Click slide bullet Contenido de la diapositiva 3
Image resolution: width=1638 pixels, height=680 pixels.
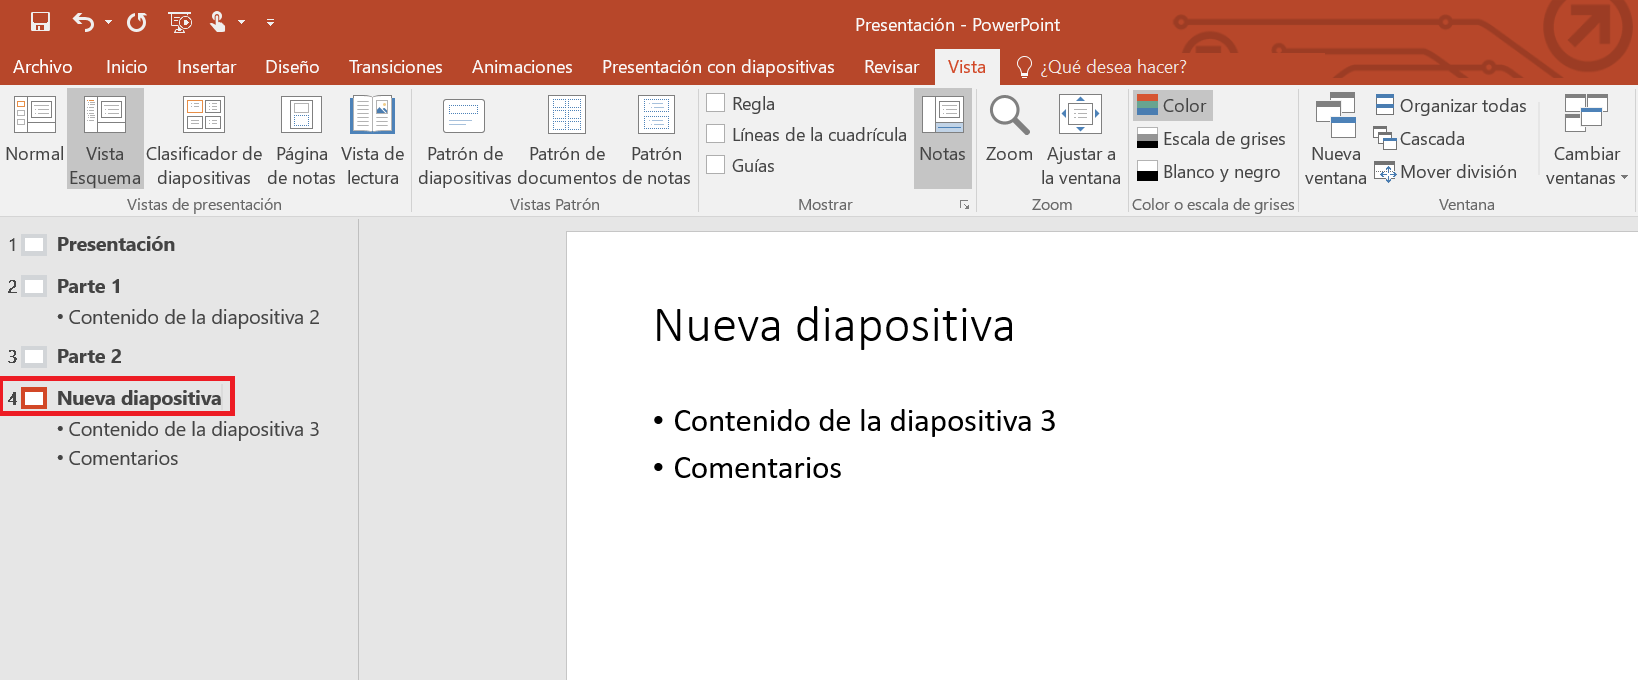(865, 421)
